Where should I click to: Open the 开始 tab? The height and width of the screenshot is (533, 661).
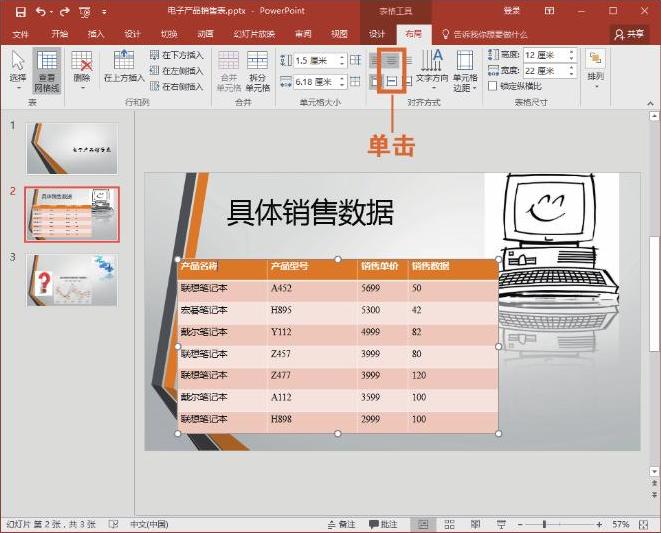(59, 34)
